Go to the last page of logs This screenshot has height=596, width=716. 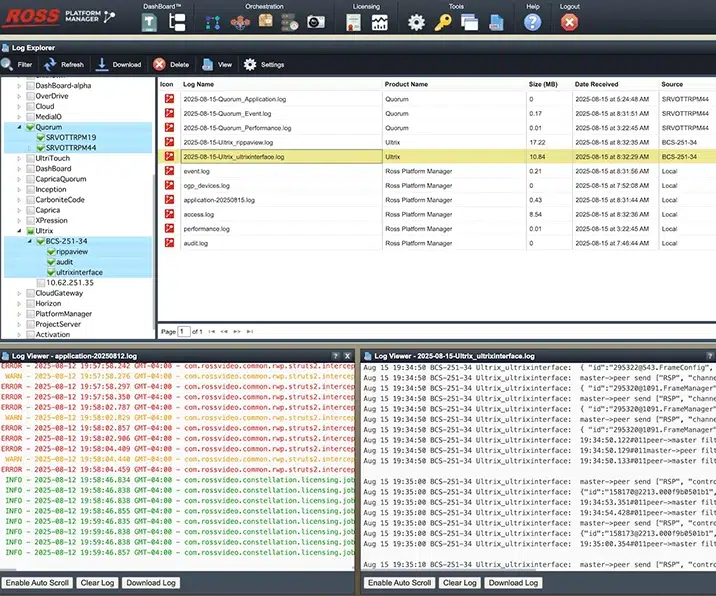[250, 332]
